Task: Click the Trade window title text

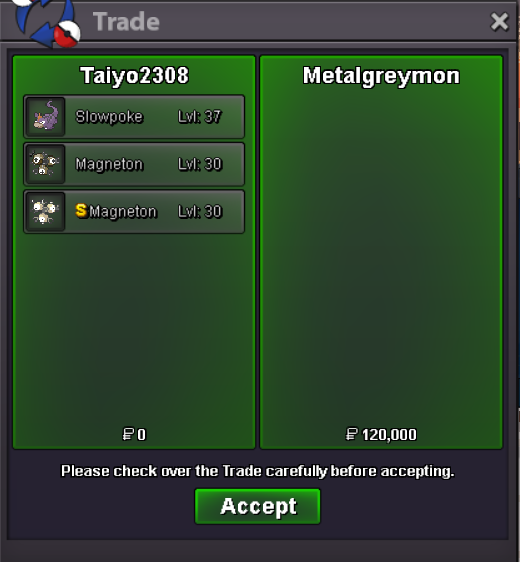Action: [126, 22]
